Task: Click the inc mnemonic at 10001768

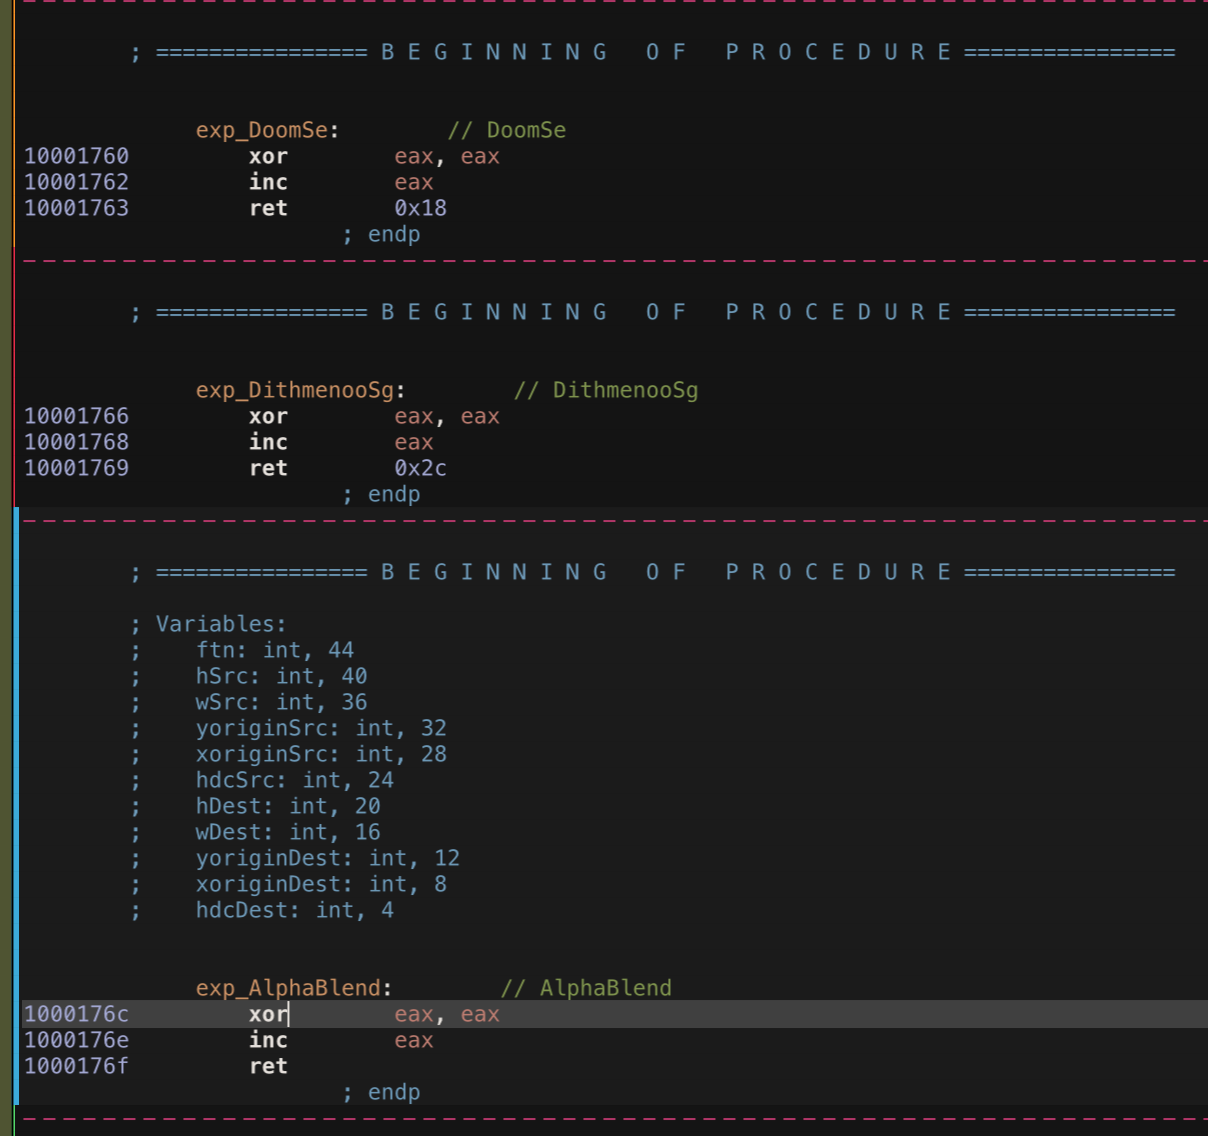Action: coord(268,442)
